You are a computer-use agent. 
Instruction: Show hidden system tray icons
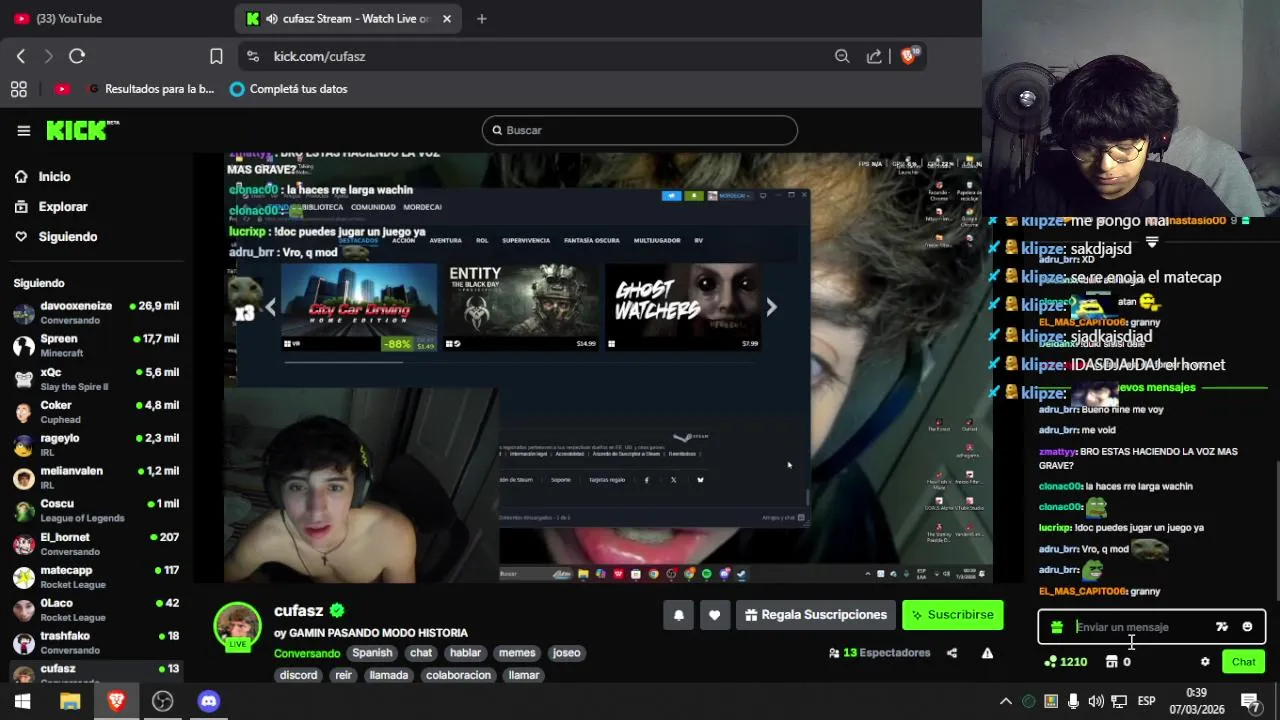1006,701
